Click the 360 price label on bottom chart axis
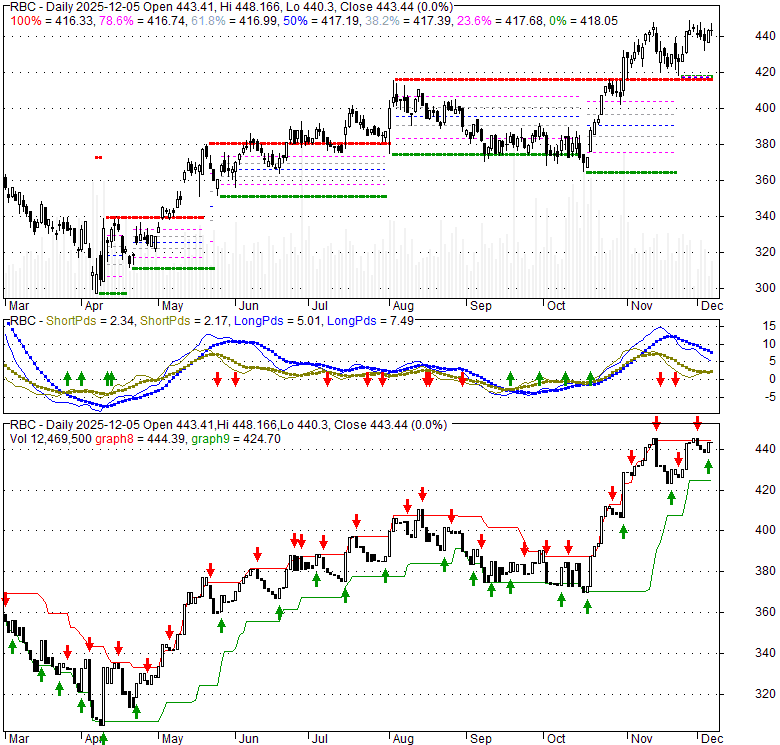Image resolution: width=780 pixels, height=745 pixels. tap(765, 612)
